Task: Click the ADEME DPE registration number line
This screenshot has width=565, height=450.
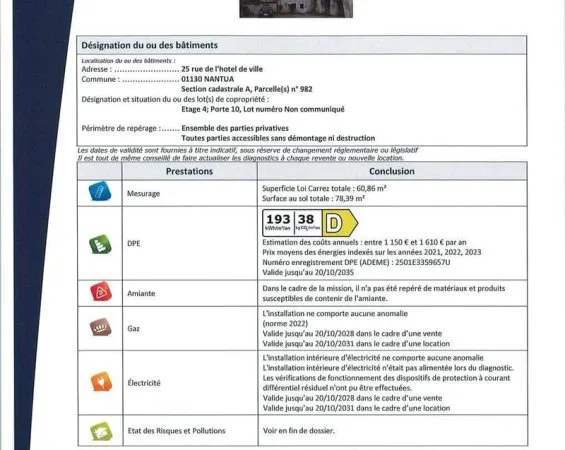Action: (356, 262)
